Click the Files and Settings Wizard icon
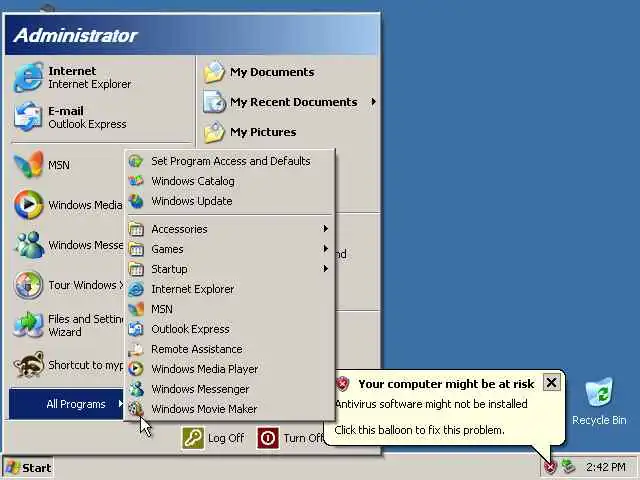 [x=28, y=325]
